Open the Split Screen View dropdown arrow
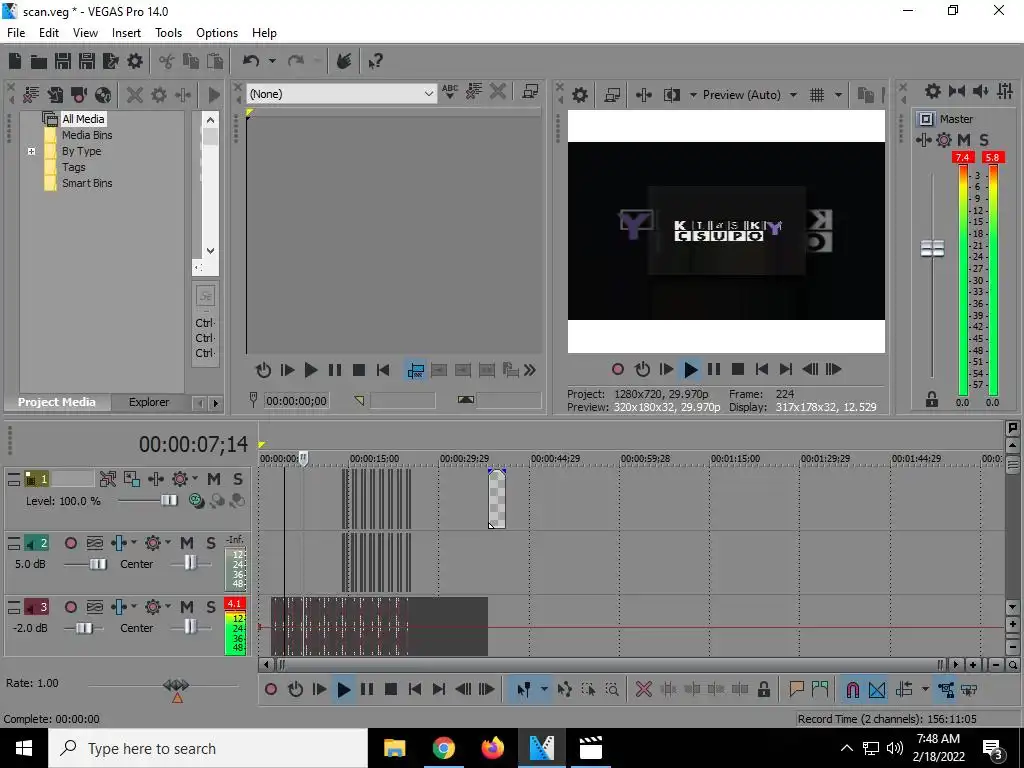The width and height of the screenshot is (1024, 768). point(692,95)
